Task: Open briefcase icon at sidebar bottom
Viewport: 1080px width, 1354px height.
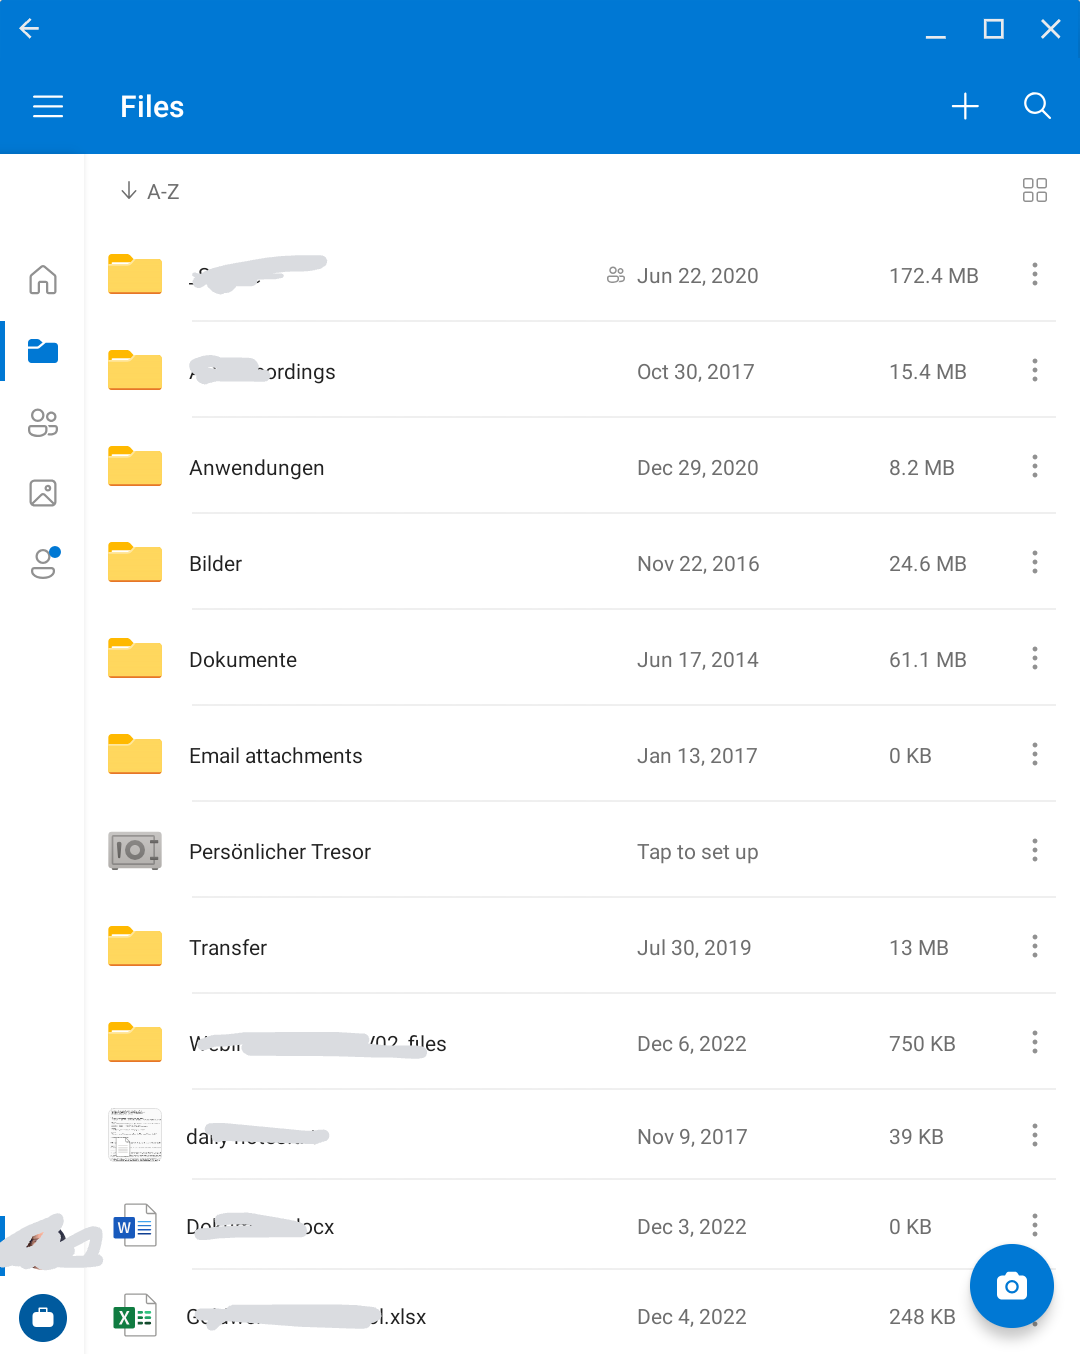Action: [43, 1318]
